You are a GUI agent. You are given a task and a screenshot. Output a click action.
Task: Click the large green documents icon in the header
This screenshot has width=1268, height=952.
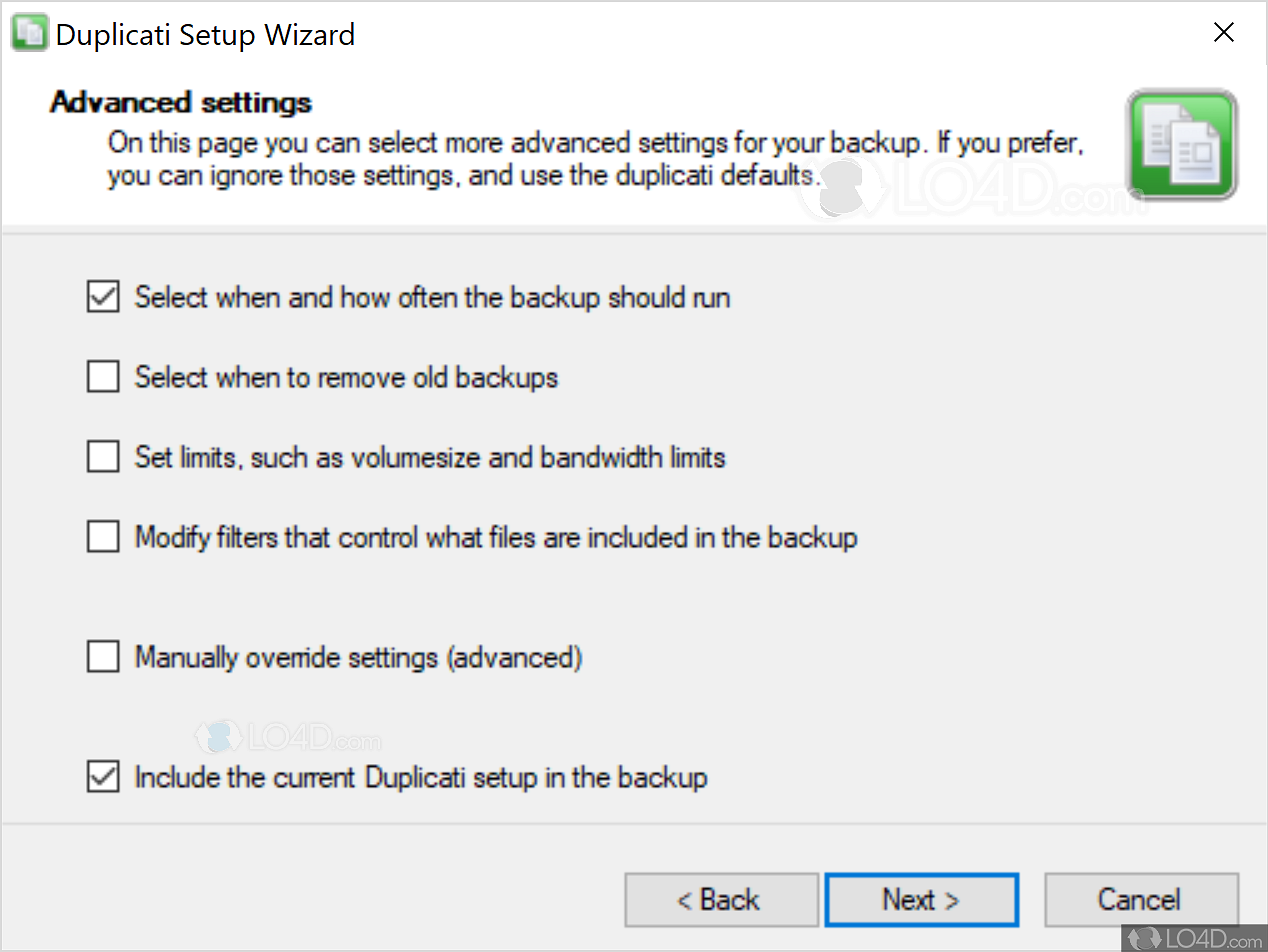(x=1181, y=144)
